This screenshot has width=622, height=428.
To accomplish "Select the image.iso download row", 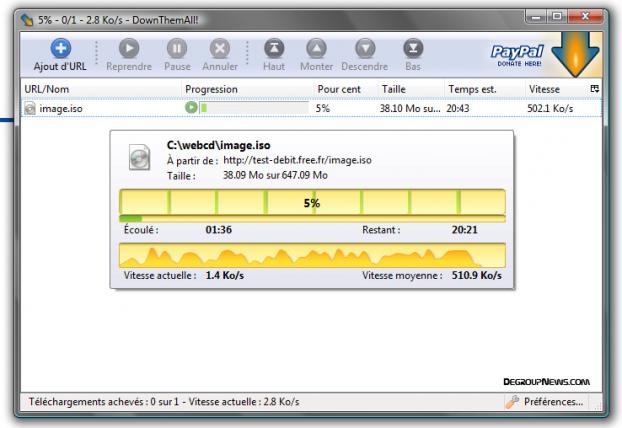I will (x=311, y=108).
